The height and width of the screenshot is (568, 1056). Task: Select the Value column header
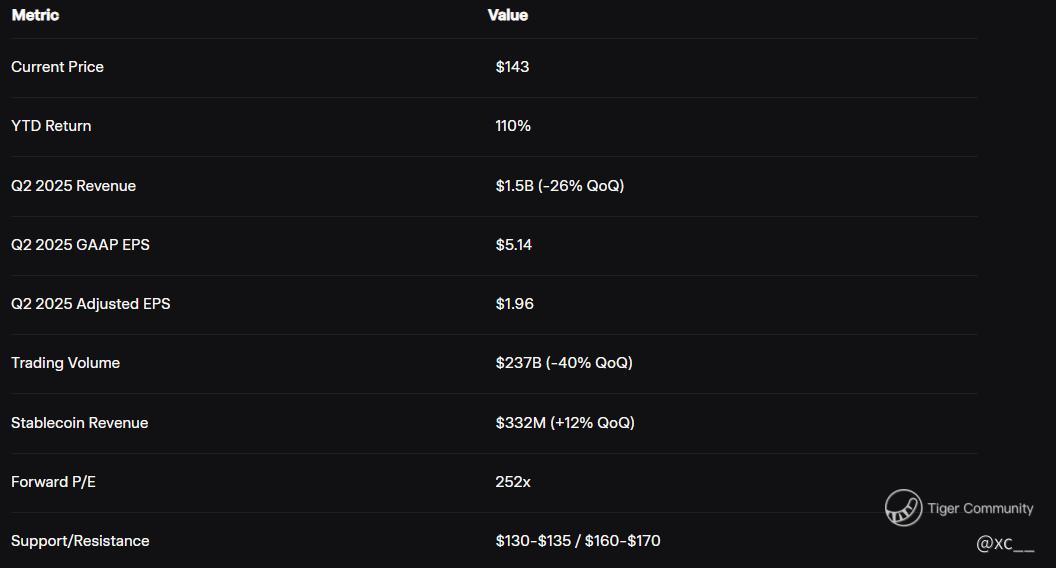[x=508, y=15]
